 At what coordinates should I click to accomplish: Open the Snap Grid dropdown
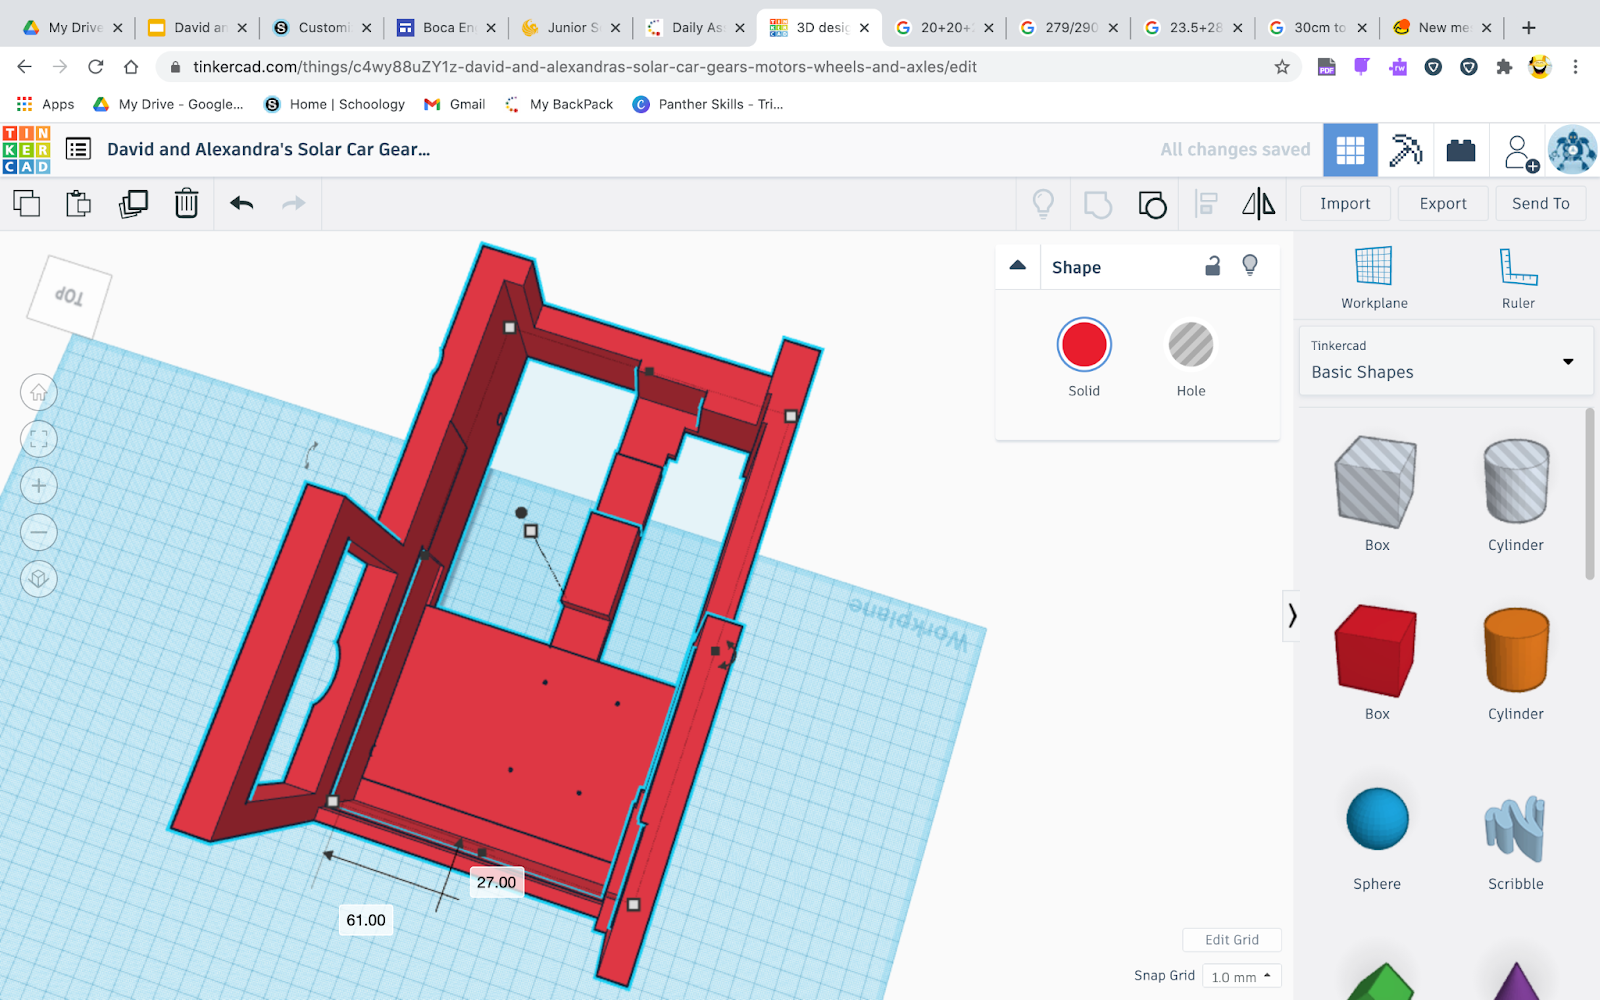tap(1240, 977)
